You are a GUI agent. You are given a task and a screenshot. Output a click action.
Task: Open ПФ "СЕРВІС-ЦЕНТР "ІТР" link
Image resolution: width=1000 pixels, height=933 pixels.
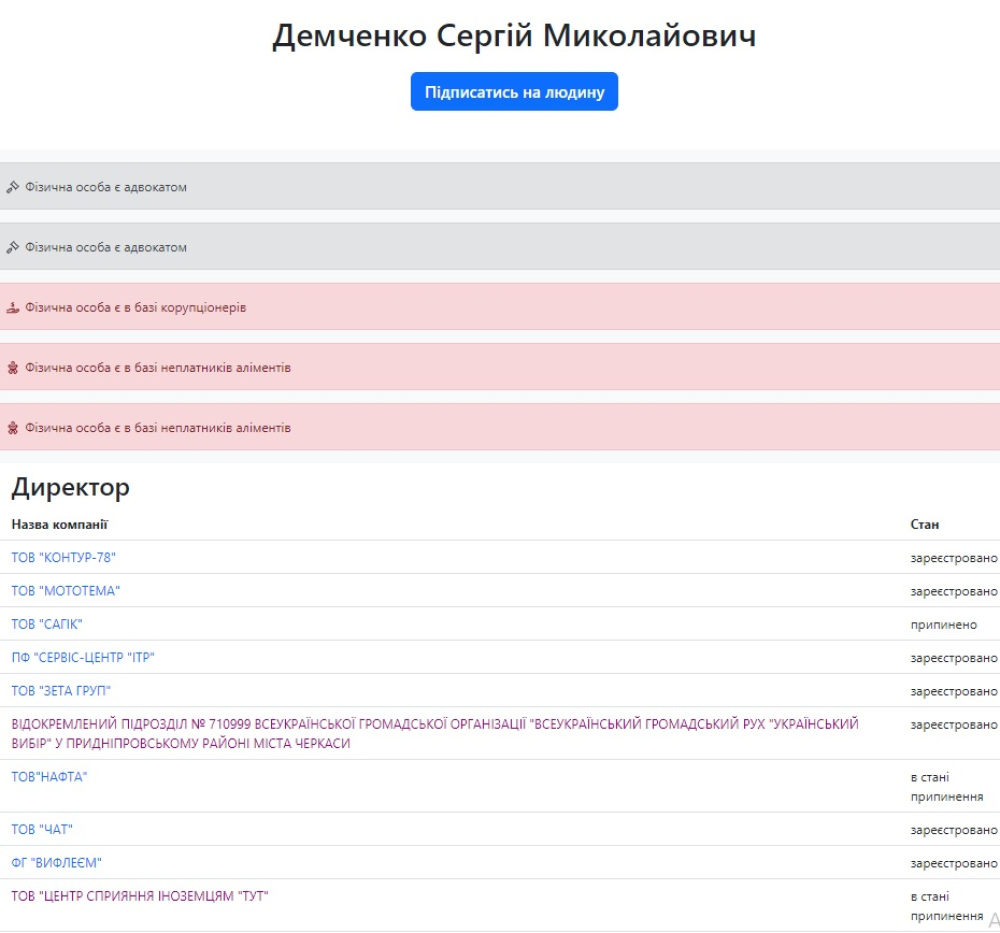(x=83, y=658)
